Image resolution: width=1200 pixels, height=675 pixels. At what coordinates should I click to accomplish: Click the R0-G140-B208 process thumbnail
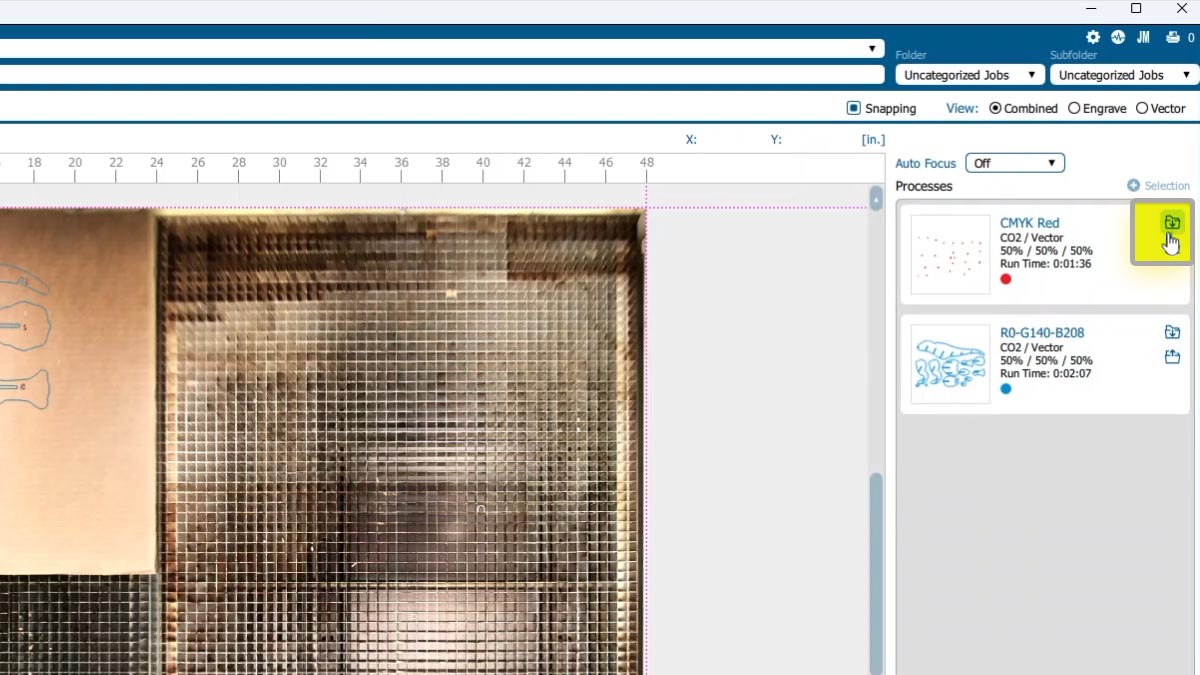coord(950,364)
